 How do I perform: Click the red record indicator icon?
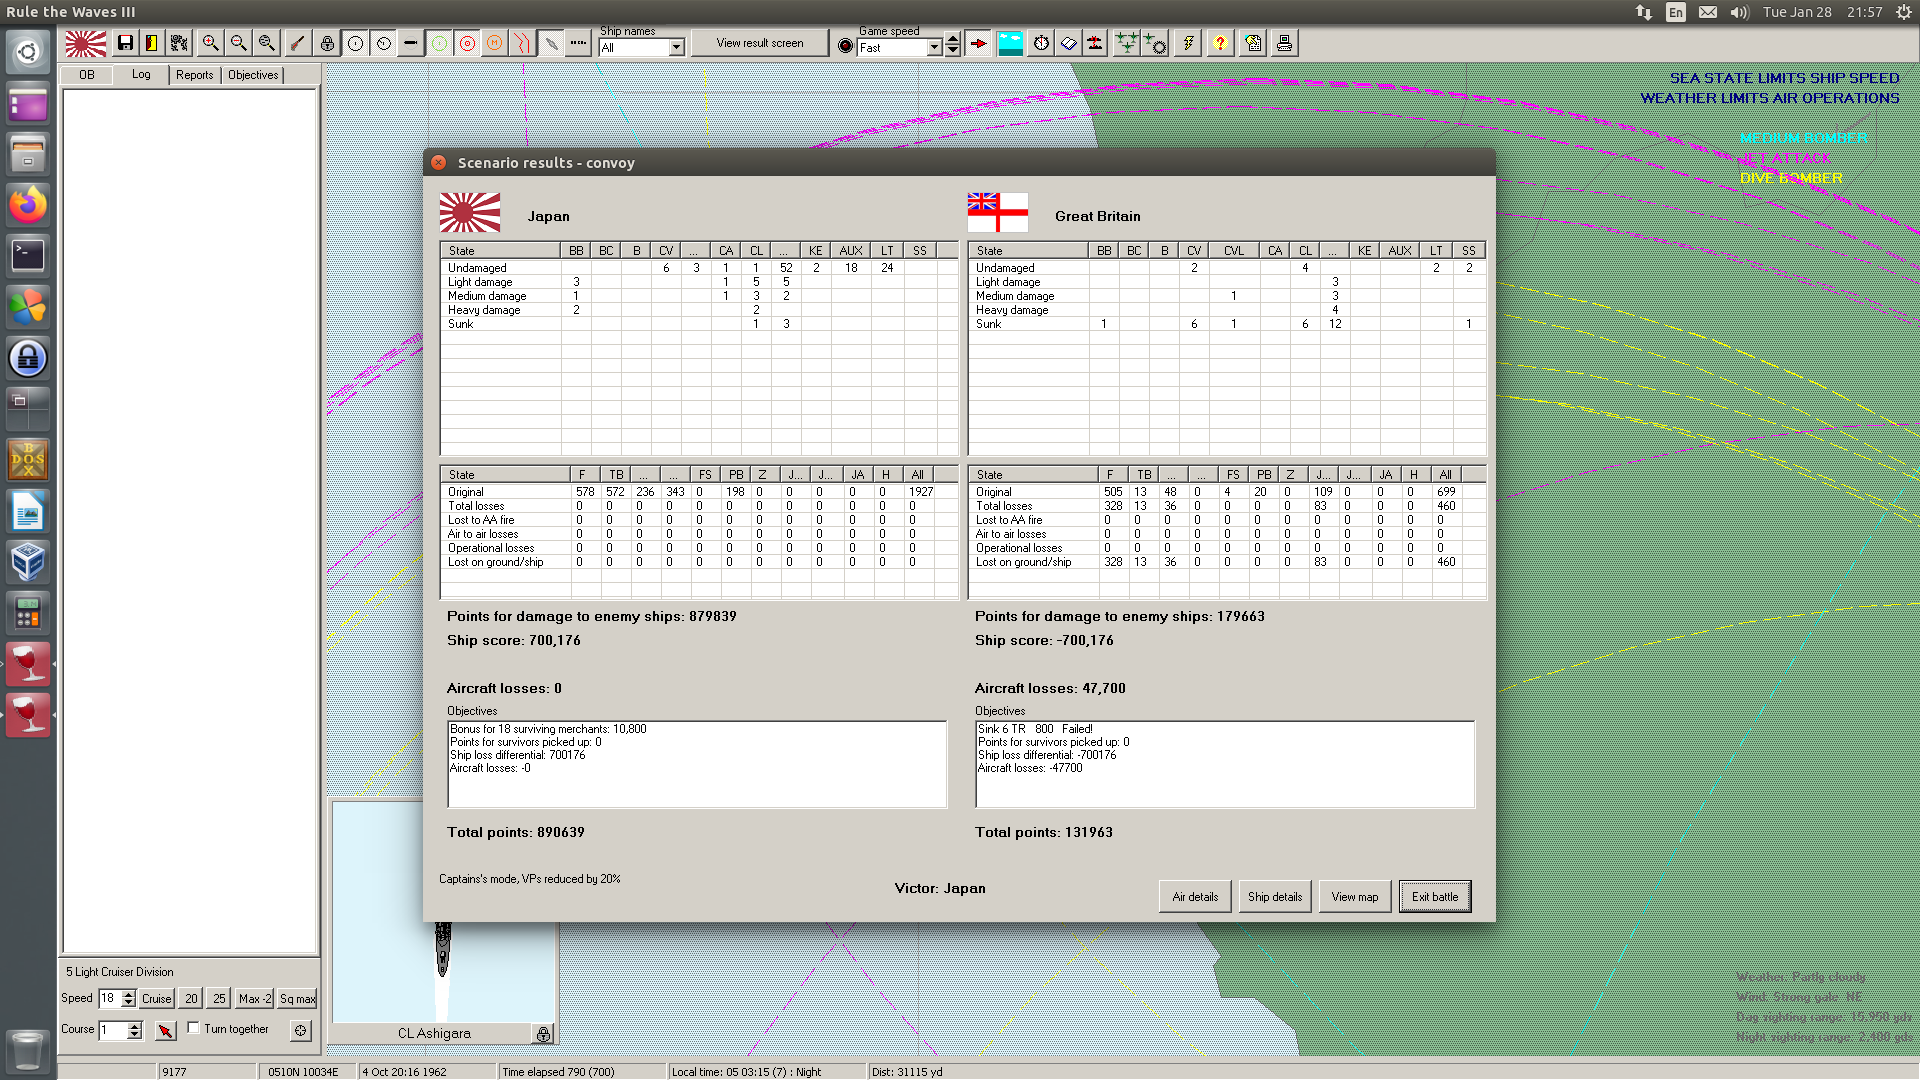click(x=845, y=46)
